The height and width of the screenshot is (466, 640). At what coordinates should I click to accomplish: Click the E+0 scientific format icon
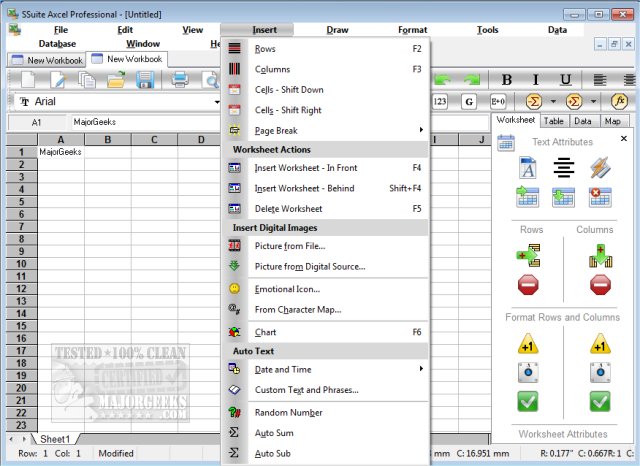click(x=498, y=101)
